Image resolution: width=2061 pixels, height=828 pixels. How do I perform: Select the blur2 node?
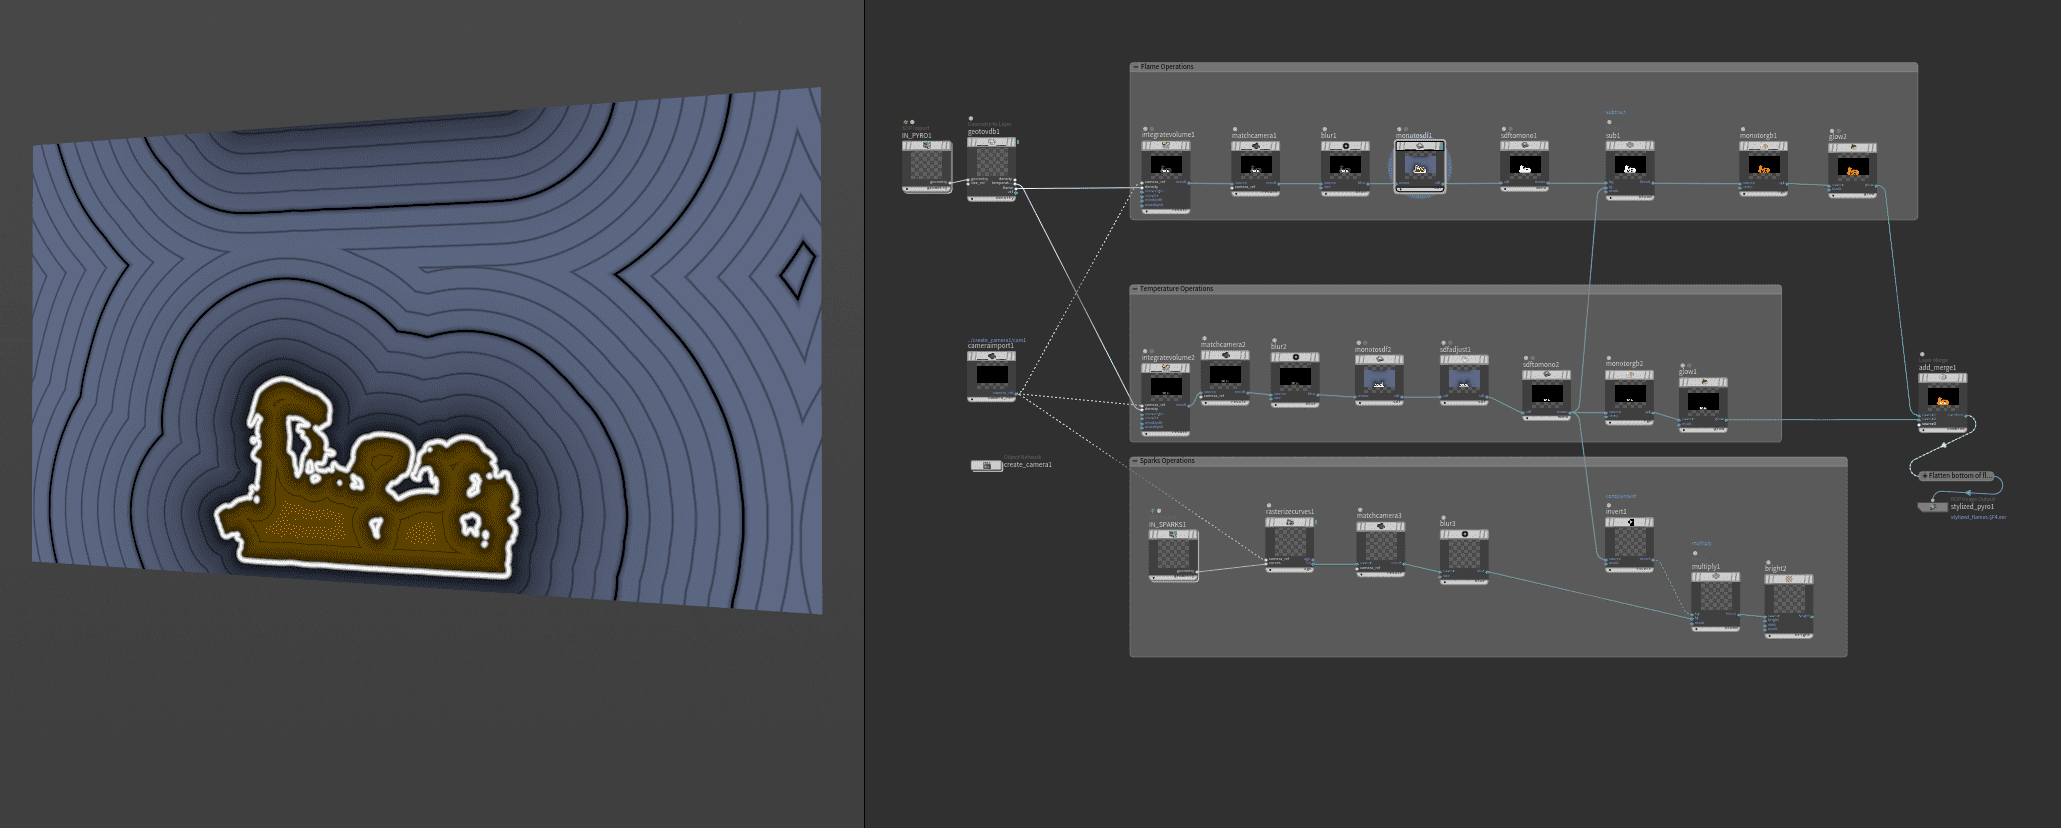(1296, 380)
